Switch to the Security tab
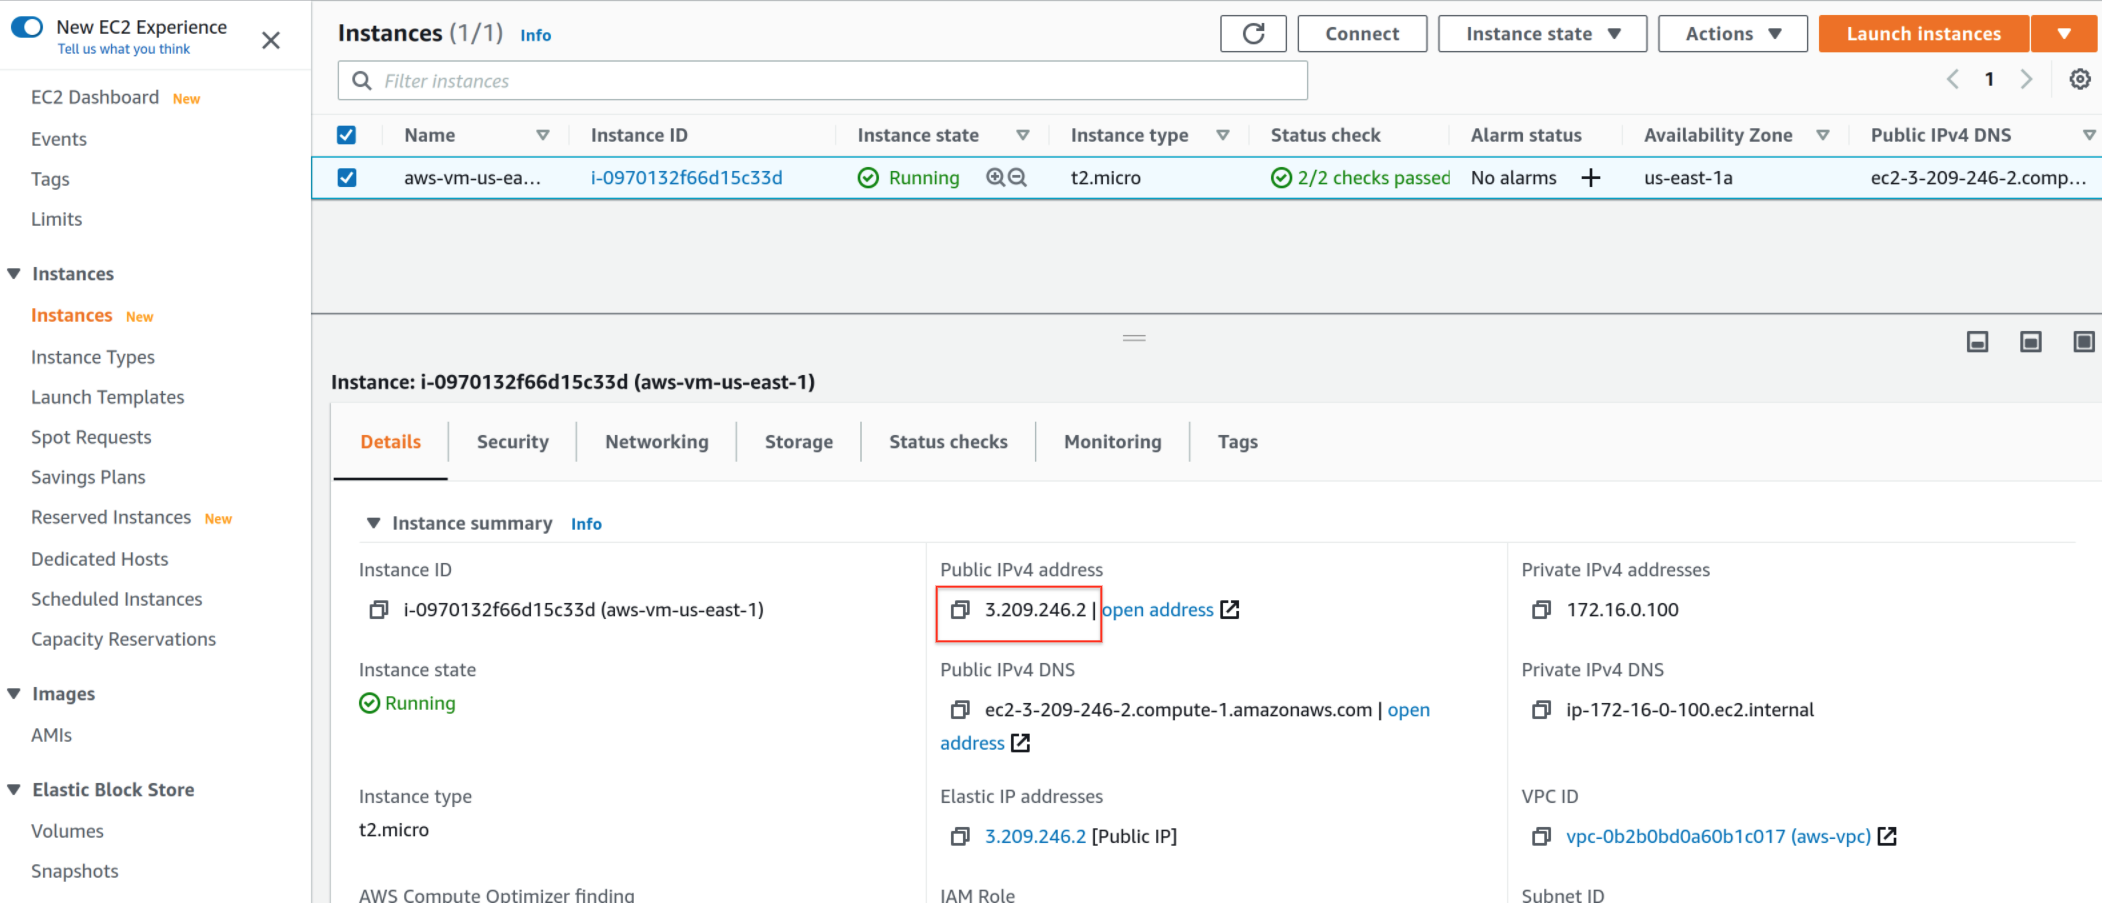The image size is (2102, 916). 513,442
